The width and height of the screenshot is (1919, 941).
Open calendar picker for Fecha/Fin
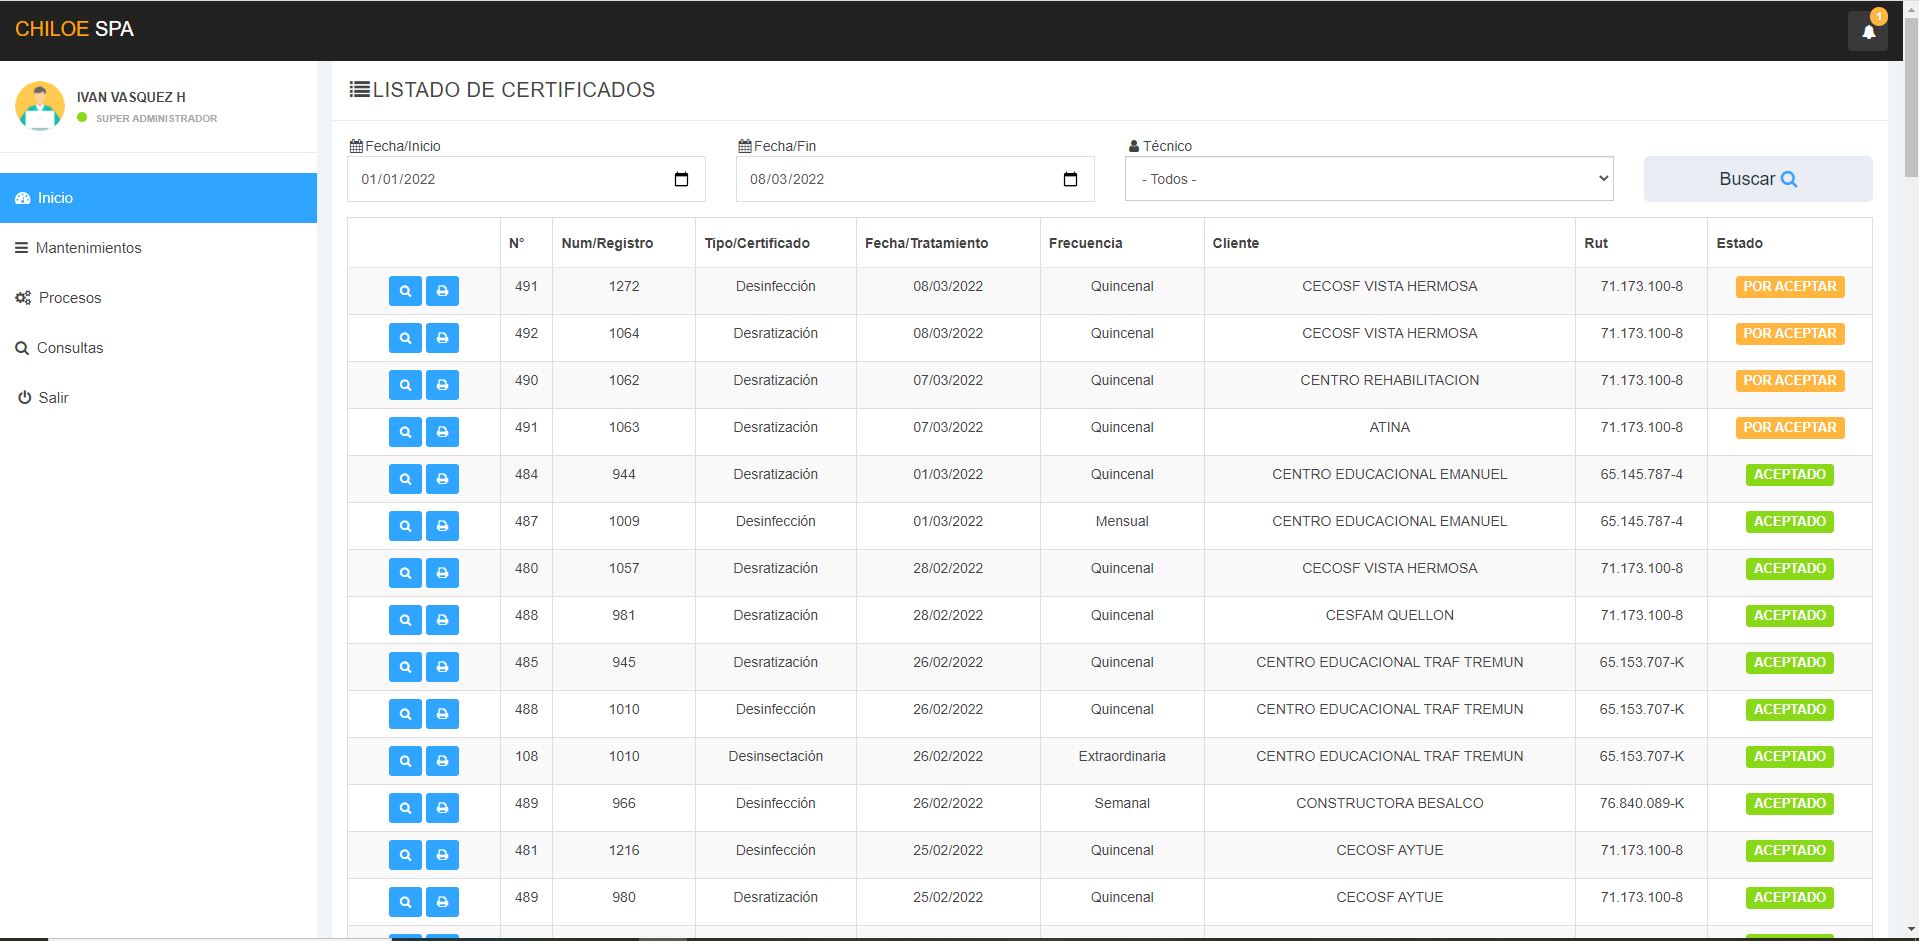pos(1070,180)
